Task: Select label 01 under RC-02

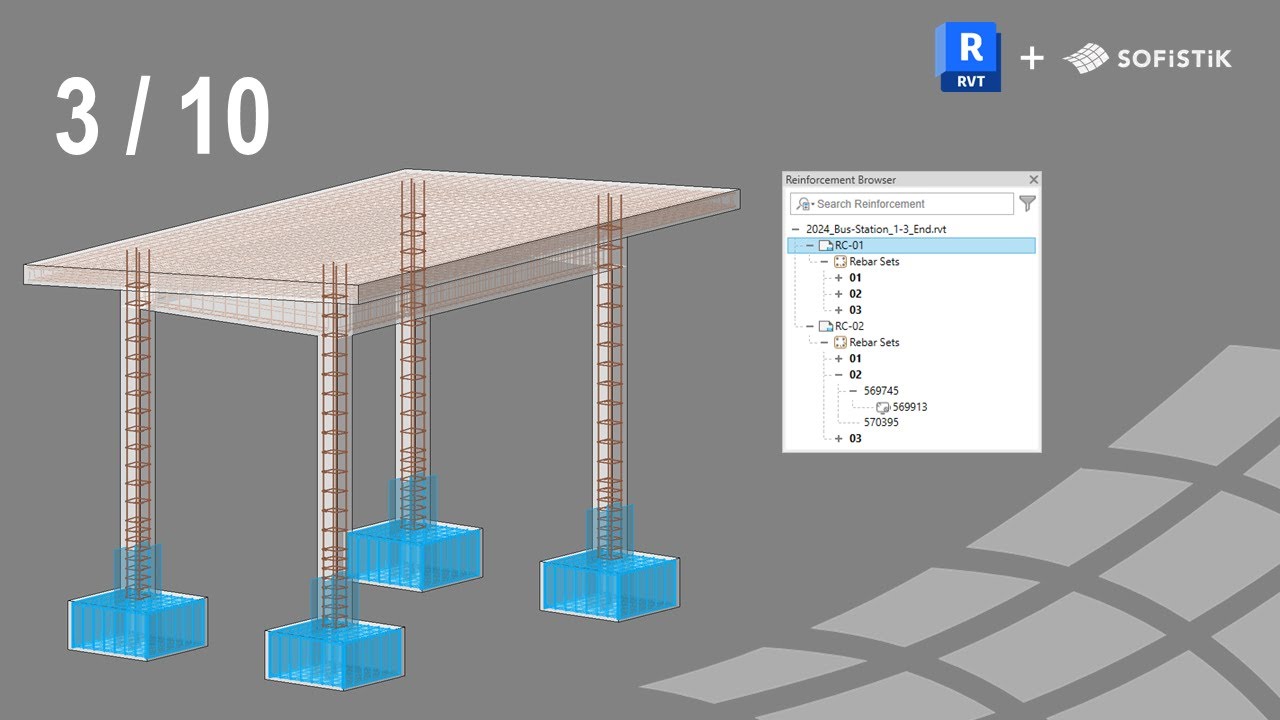Action: [x=855, y=358]
